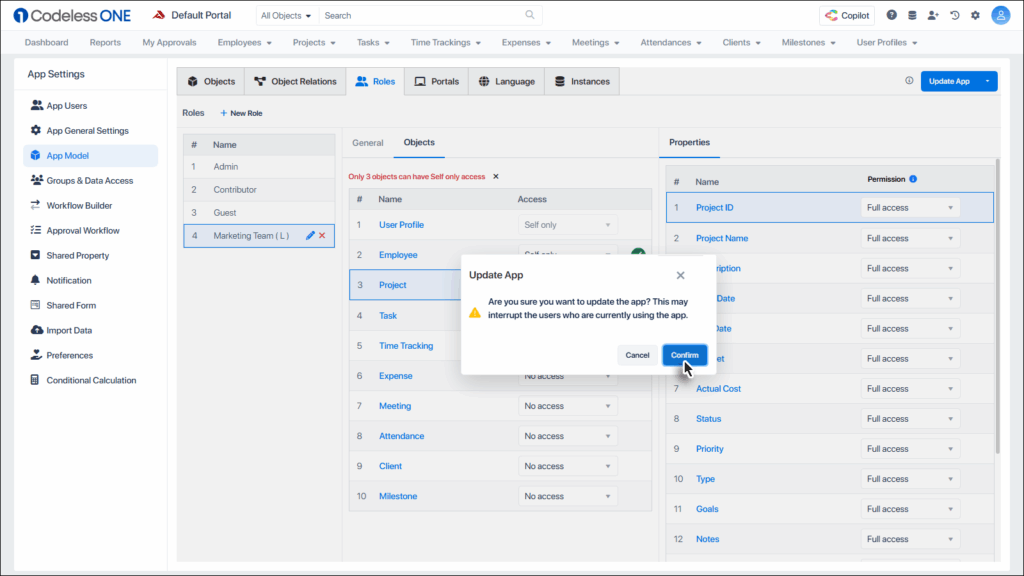Open the user avatar menu
This screenshot has width=1024, height=576.
(1000, 15)
